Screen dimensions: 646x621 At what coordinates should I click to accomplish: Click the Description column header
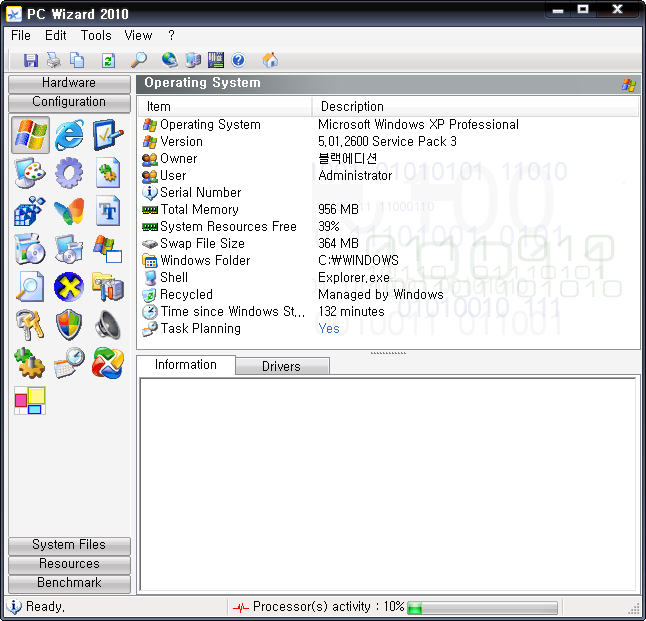point(475,107)
